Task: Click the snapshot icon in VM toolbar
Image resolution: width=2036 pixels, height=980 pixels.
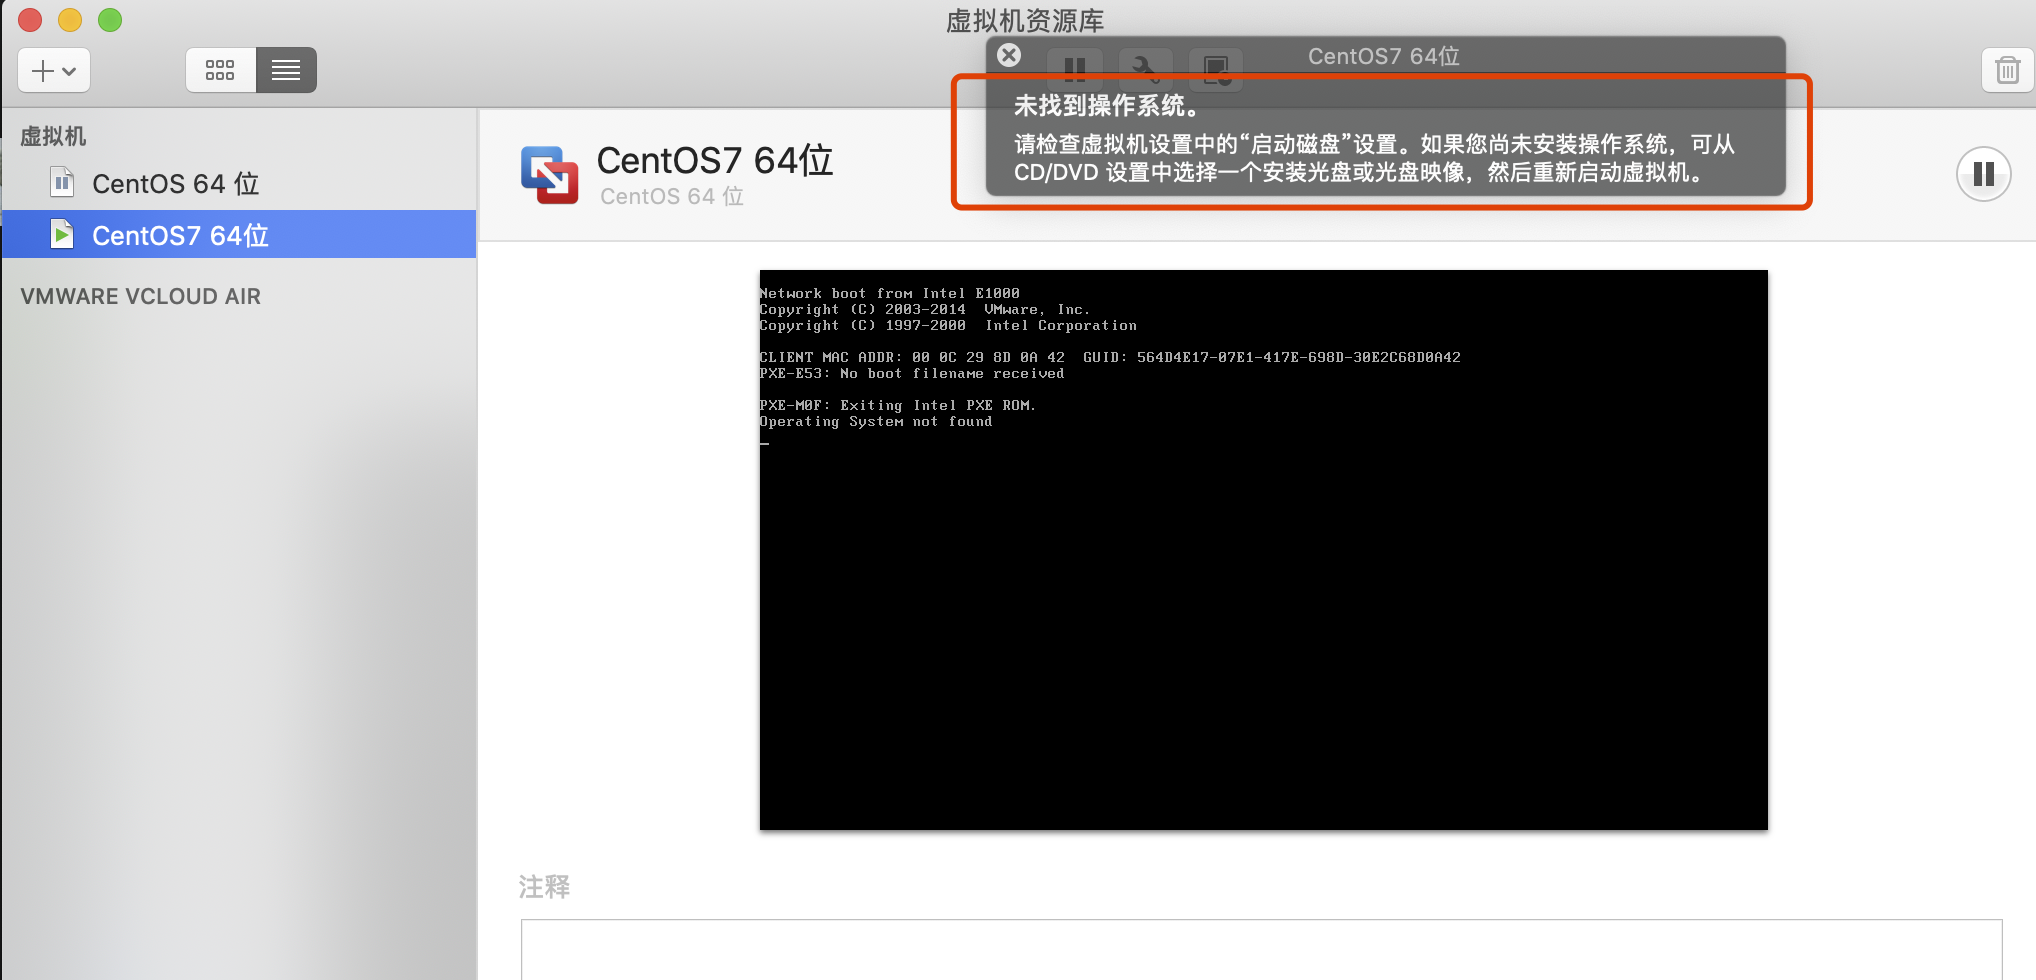Action: point(1216,68)
